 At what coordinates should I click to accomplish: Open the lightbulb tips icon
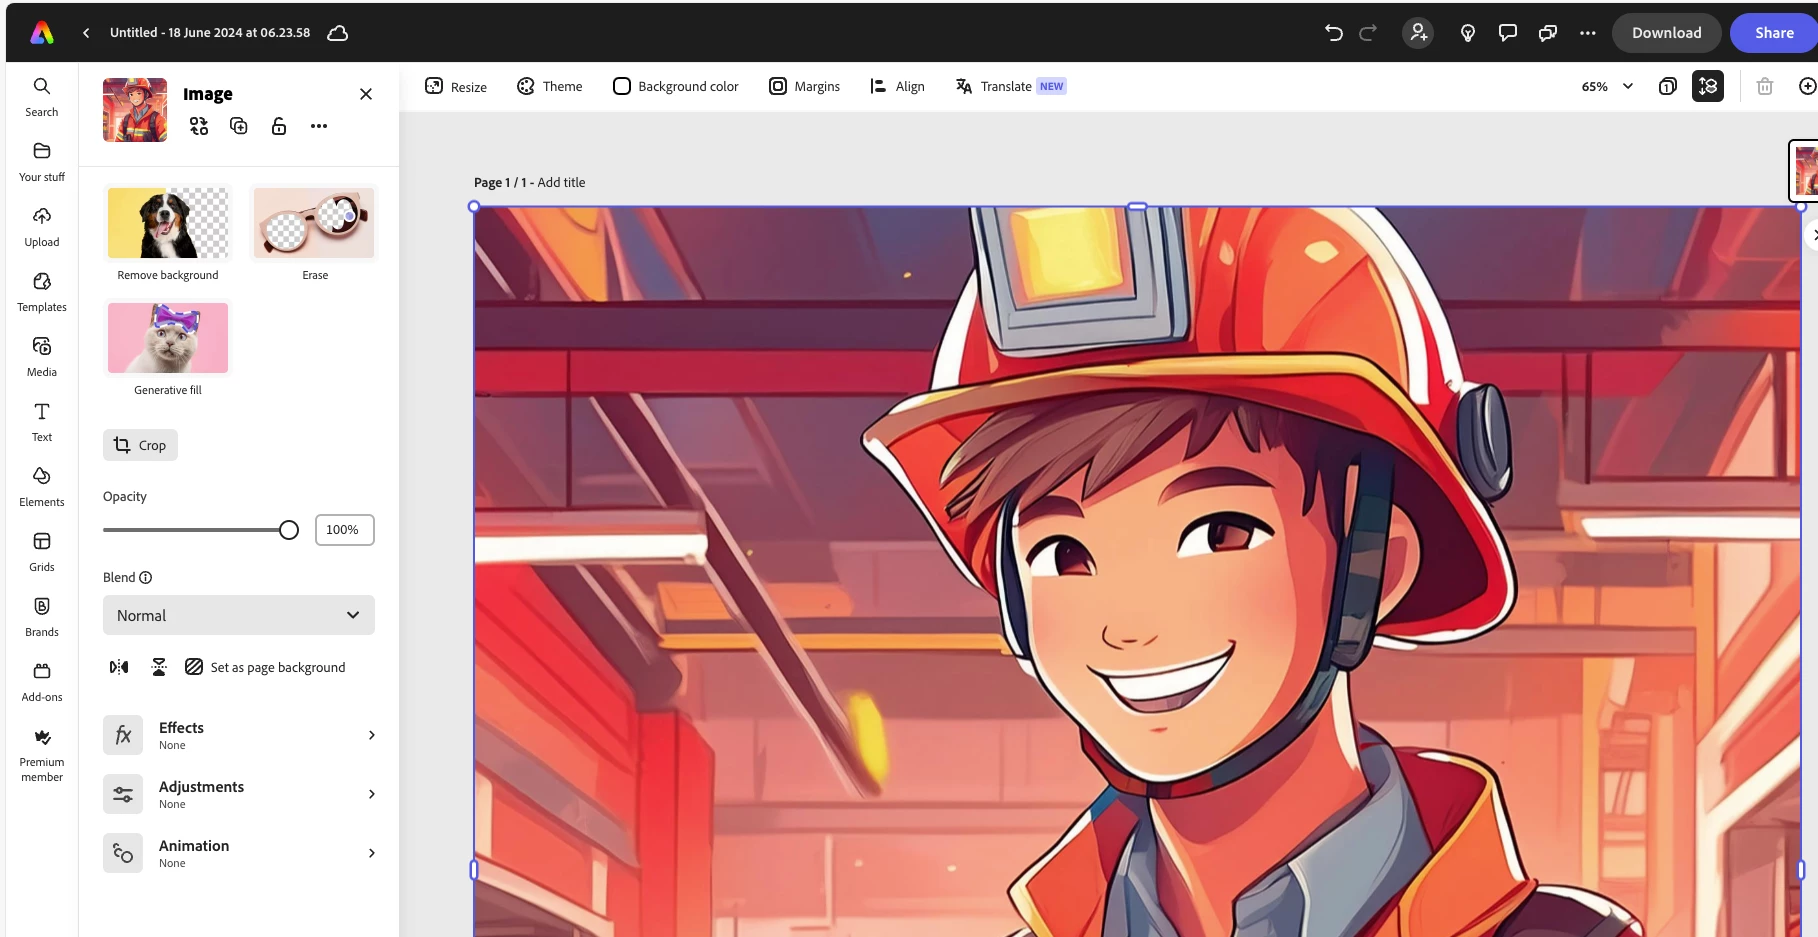pos(1468,33)
